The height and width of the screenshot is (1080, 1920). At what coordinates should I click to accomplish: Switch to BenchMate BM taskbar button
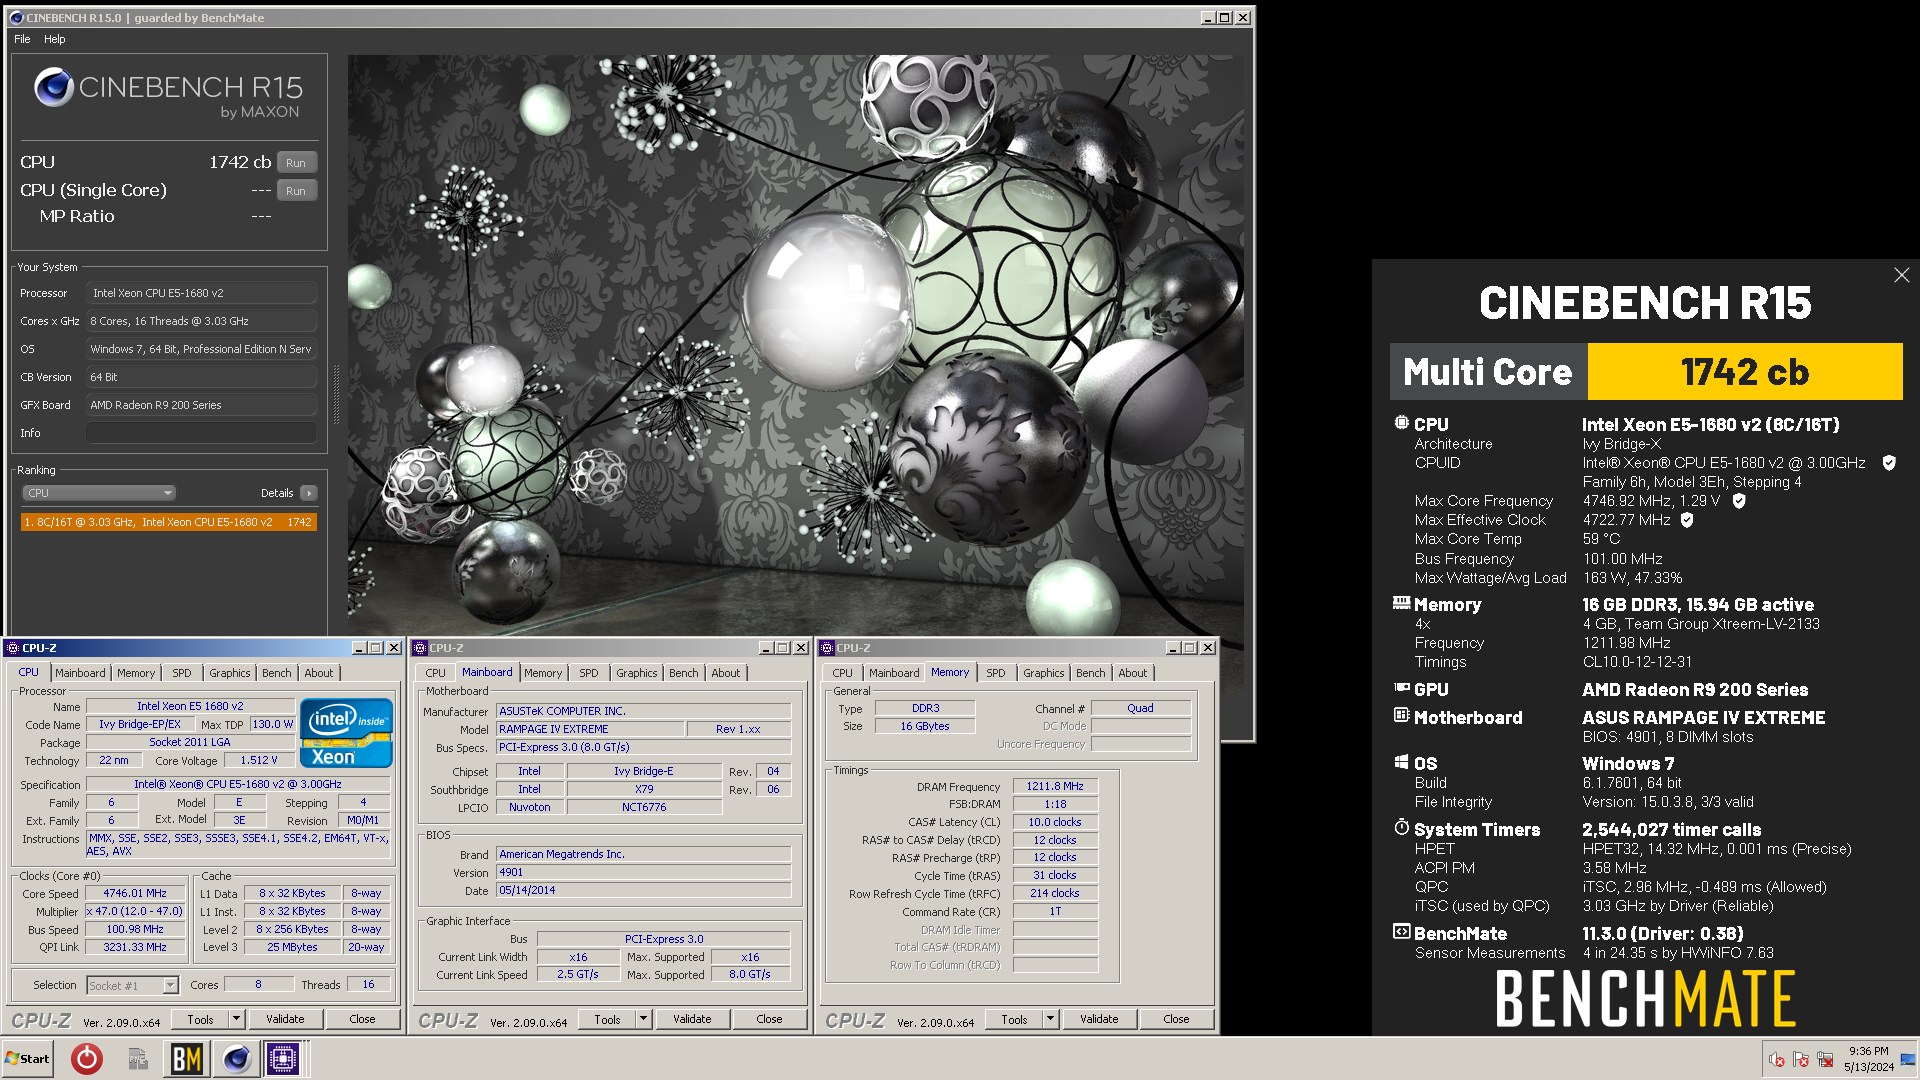click(x=187, y=1058)
